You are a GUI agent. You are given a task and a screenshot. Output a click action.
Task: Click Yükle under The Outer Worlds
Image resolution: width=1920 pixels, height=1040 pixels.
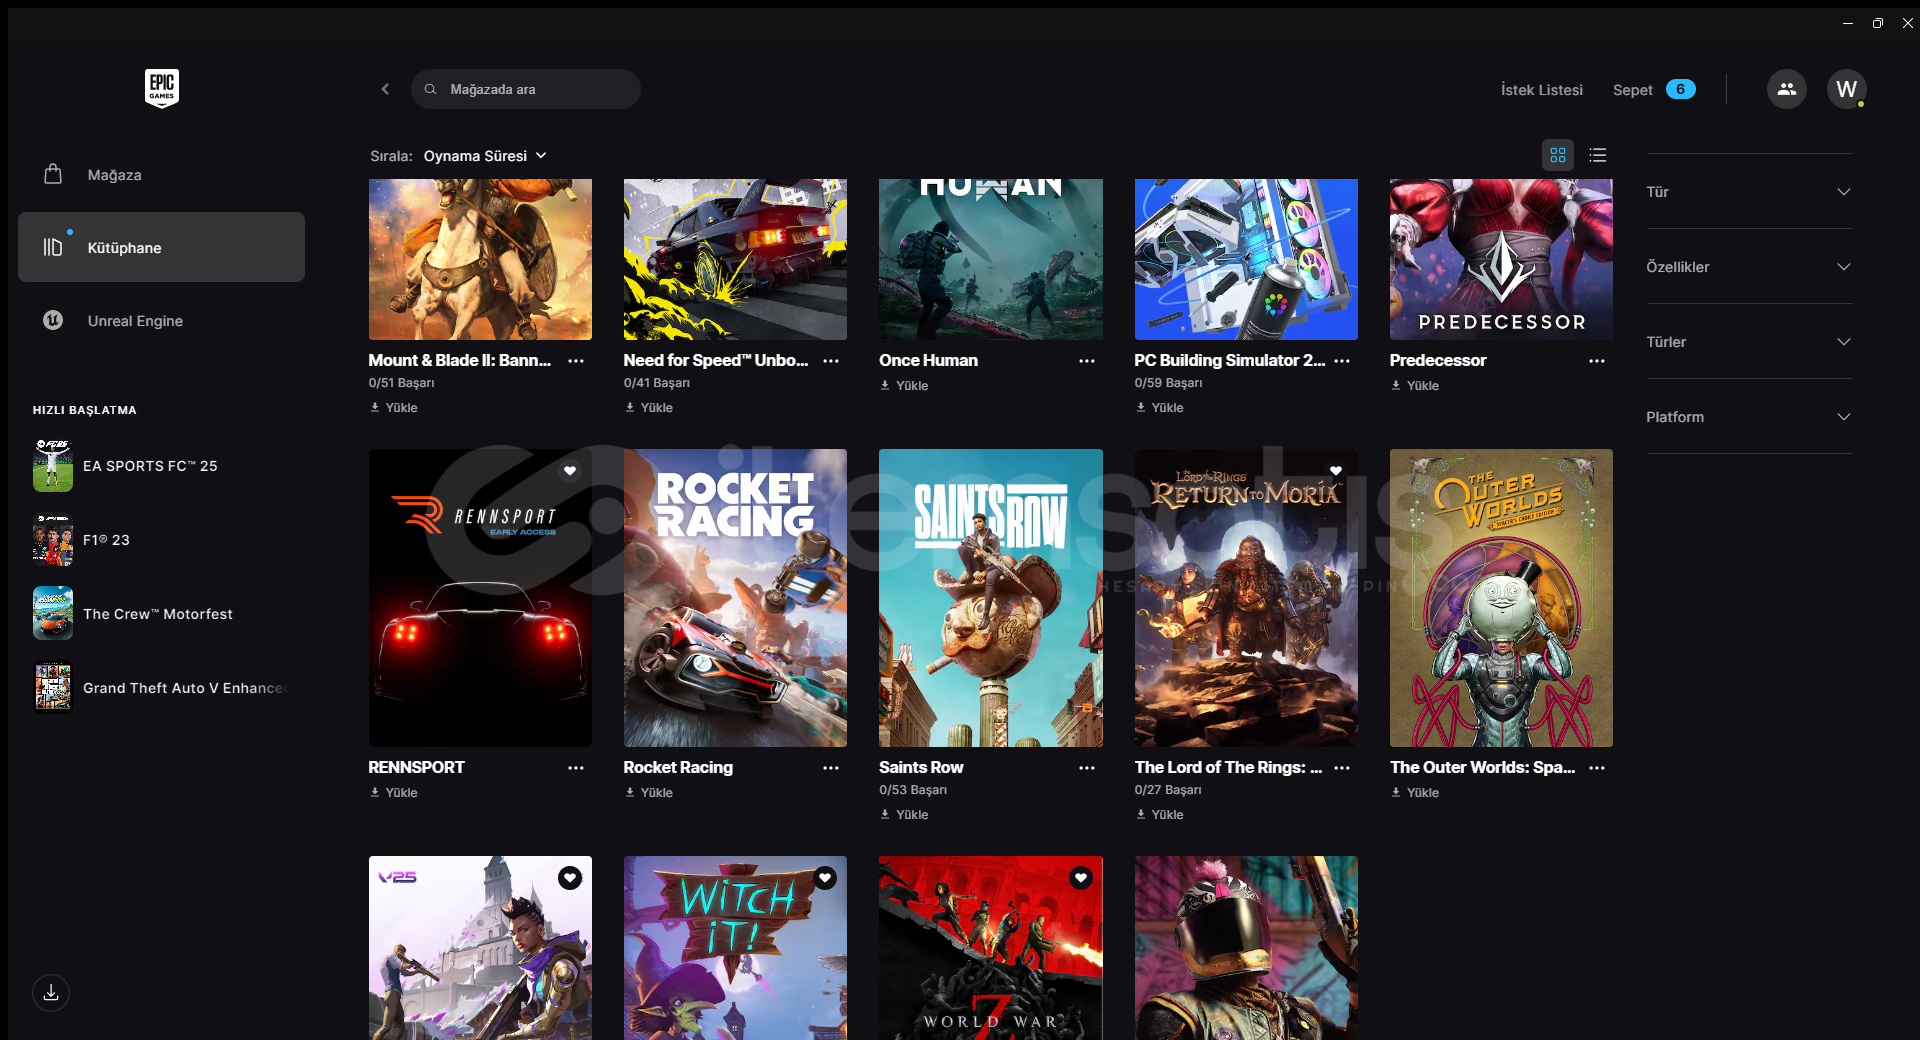(x=1415, y=793)
